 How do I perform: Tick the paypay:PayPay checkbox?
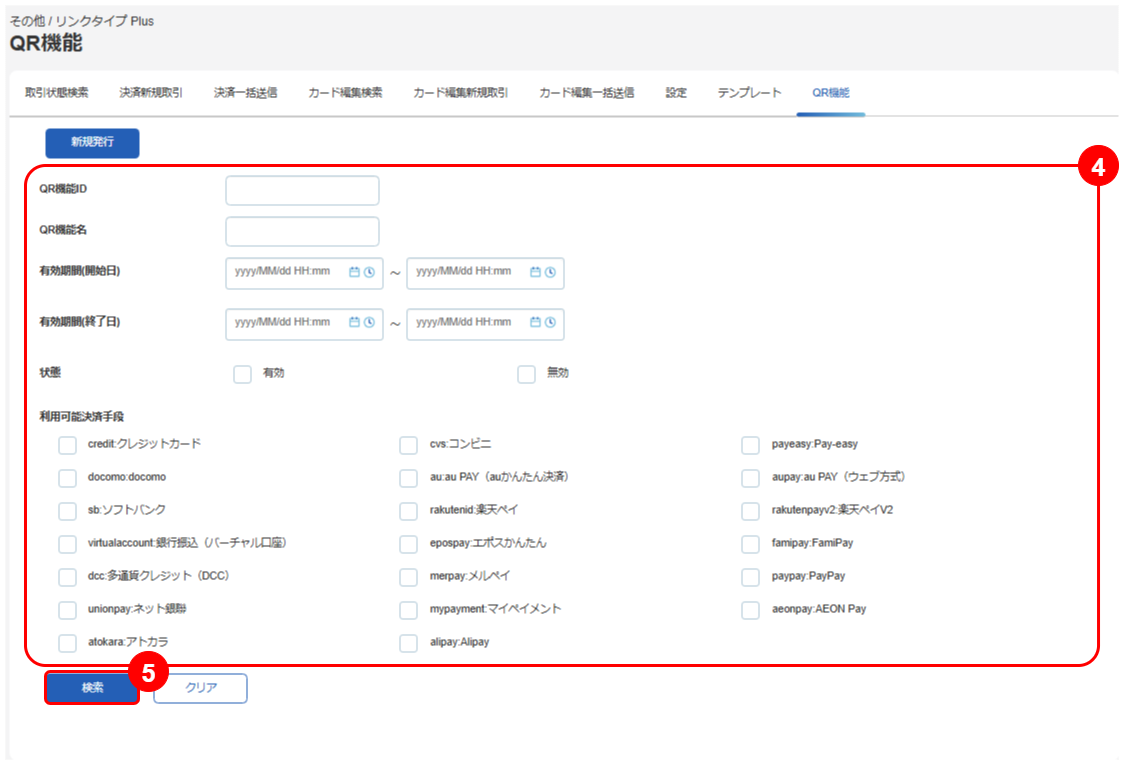point(751,577)
